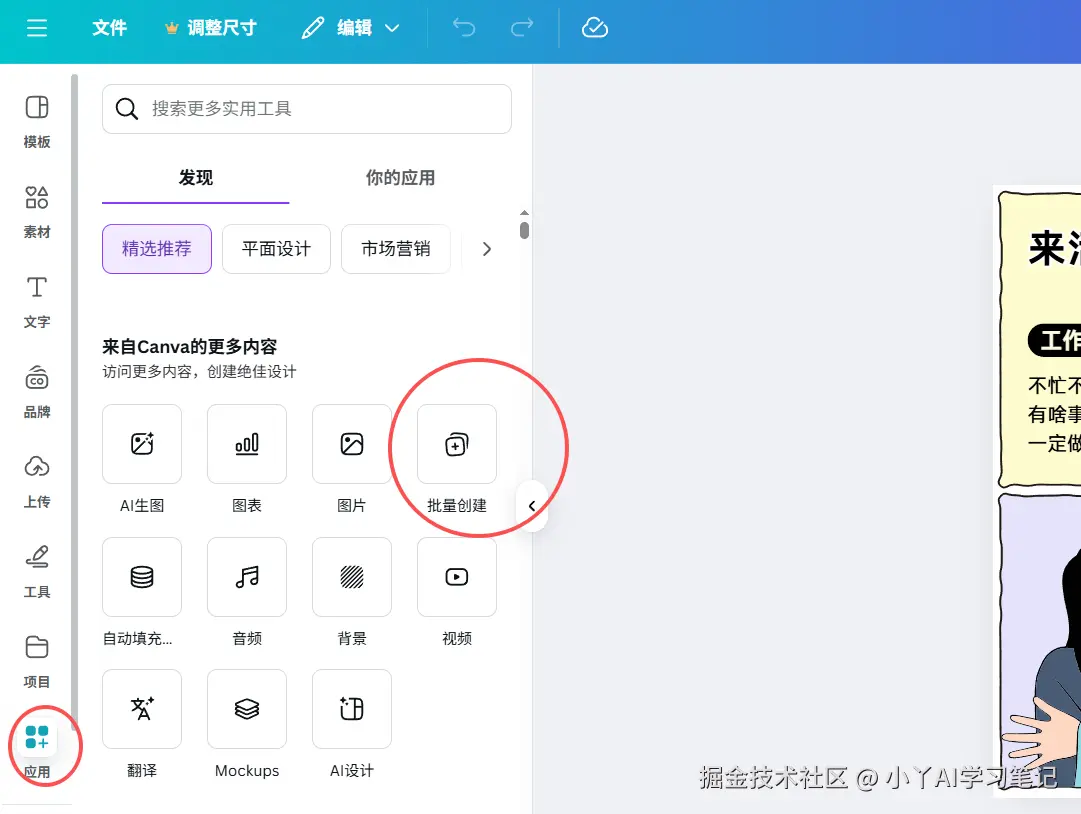This screenshot has height=814, width=1081.
Task: Open the 图表 charts app
Action: tap(246, 444)
